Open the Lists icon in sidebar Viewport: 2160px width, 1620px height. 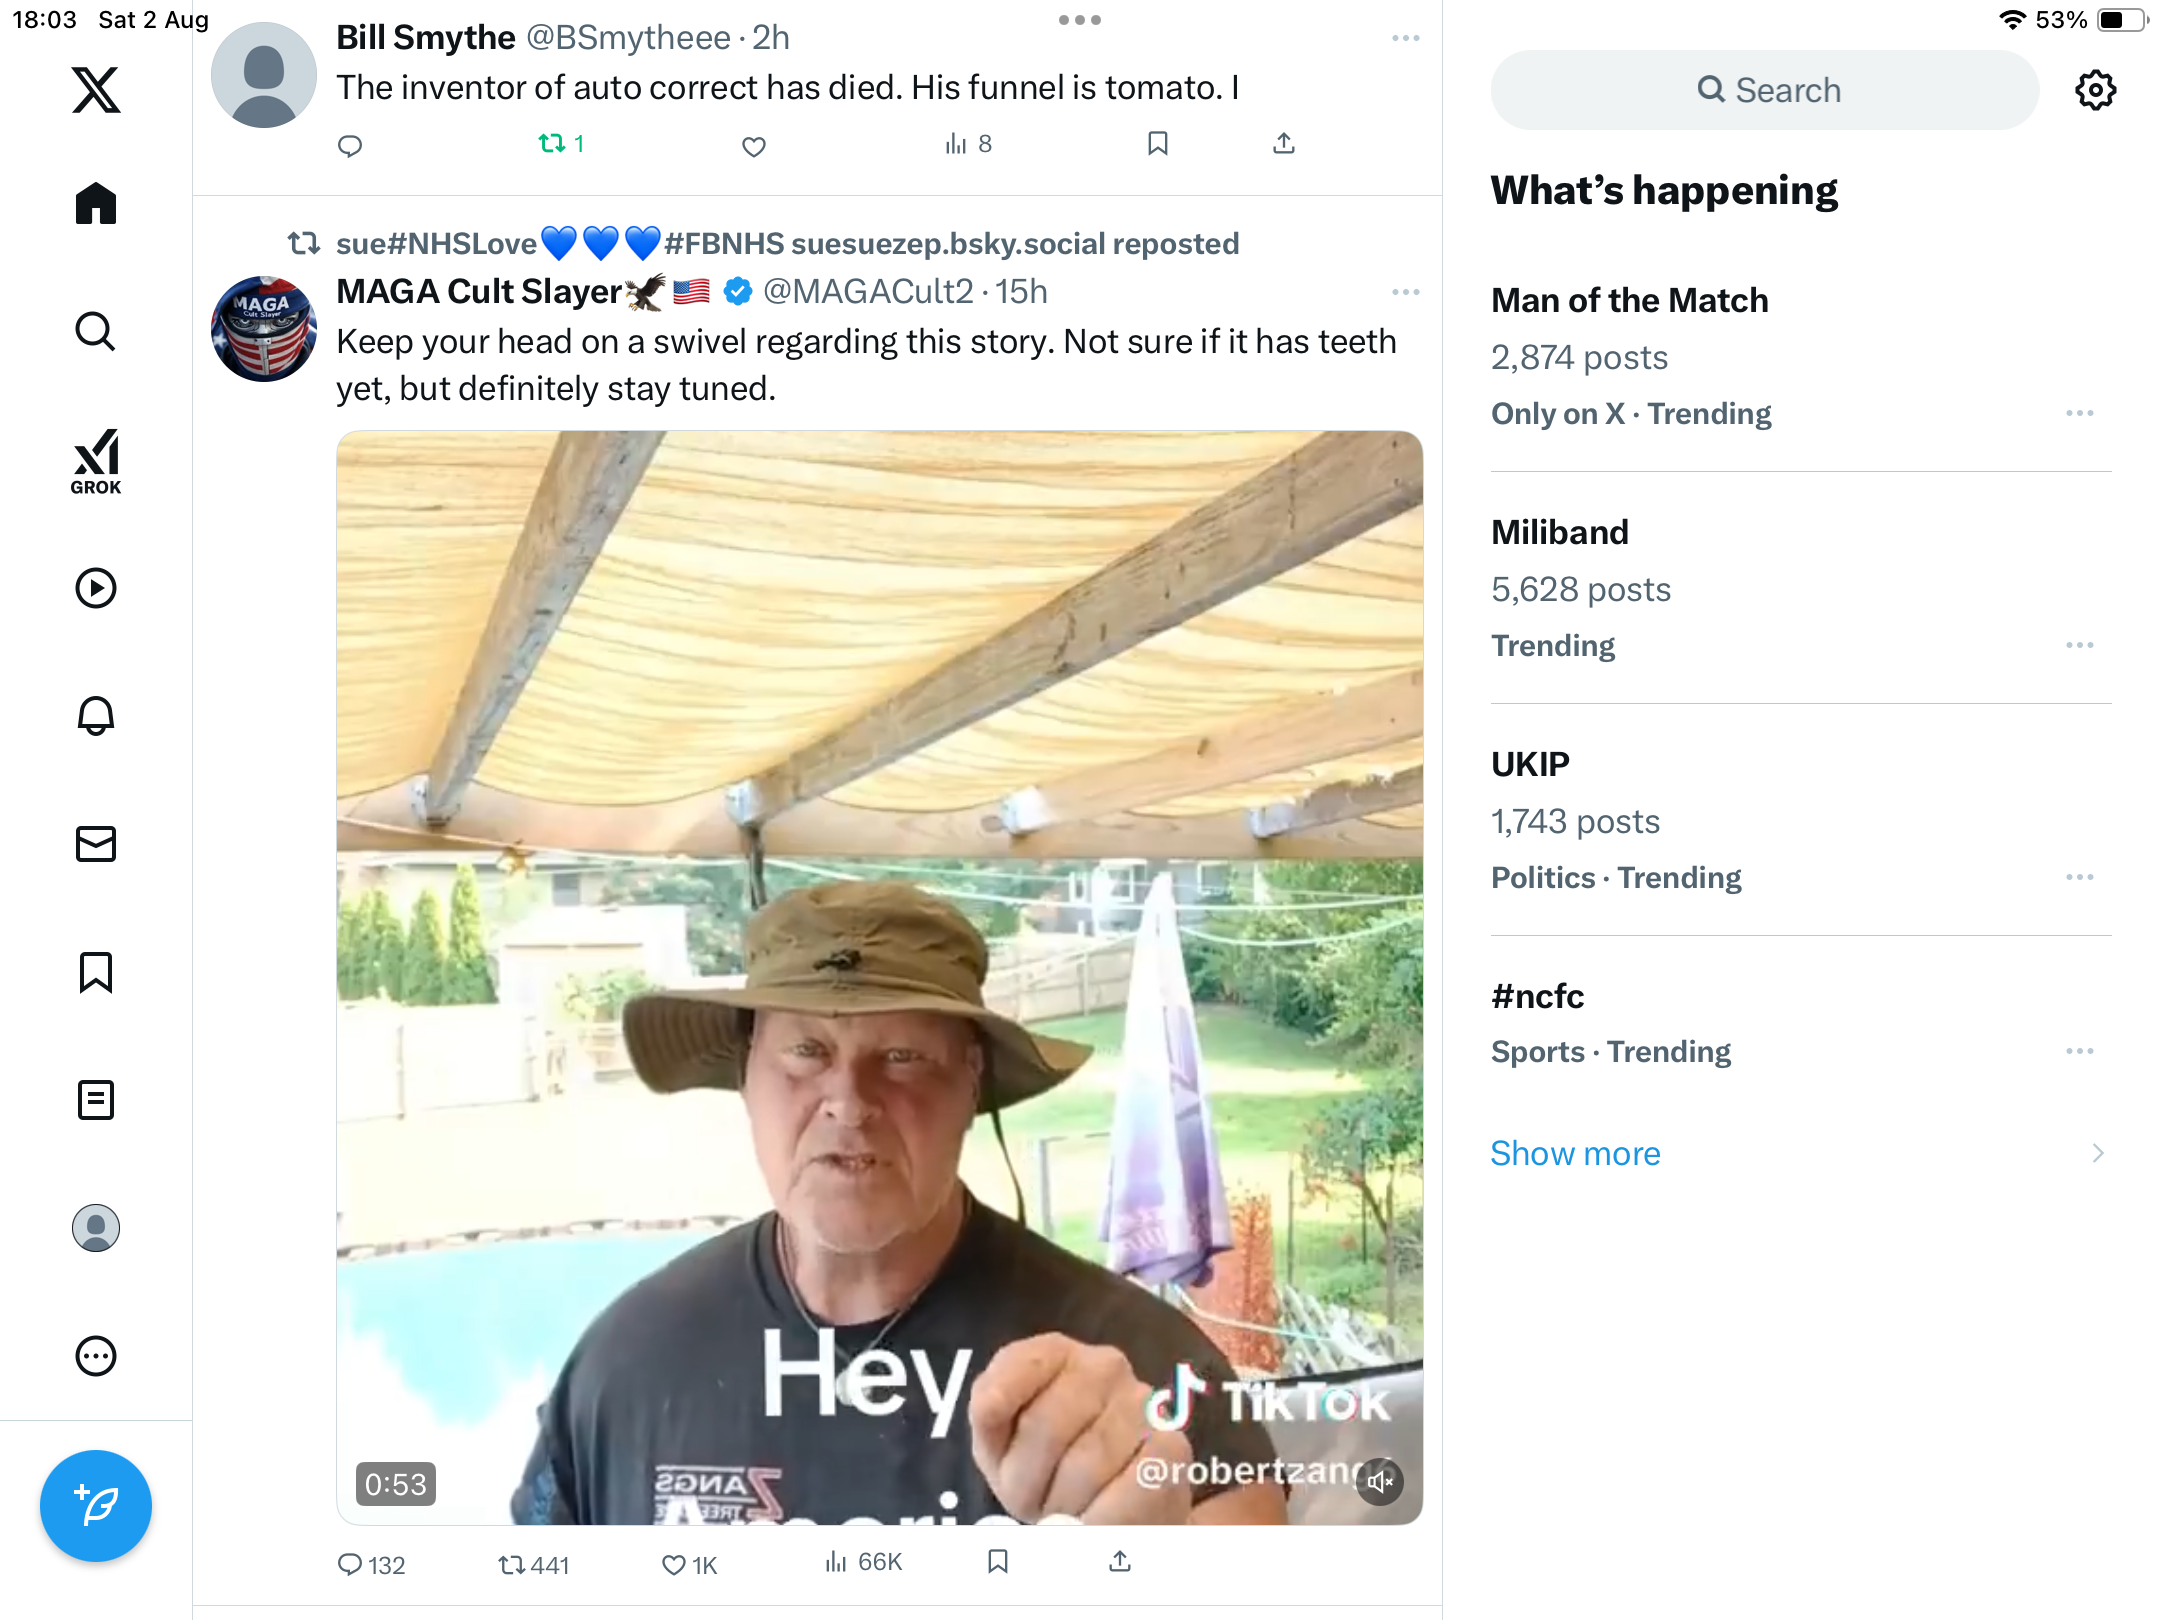click(96, 1100)
